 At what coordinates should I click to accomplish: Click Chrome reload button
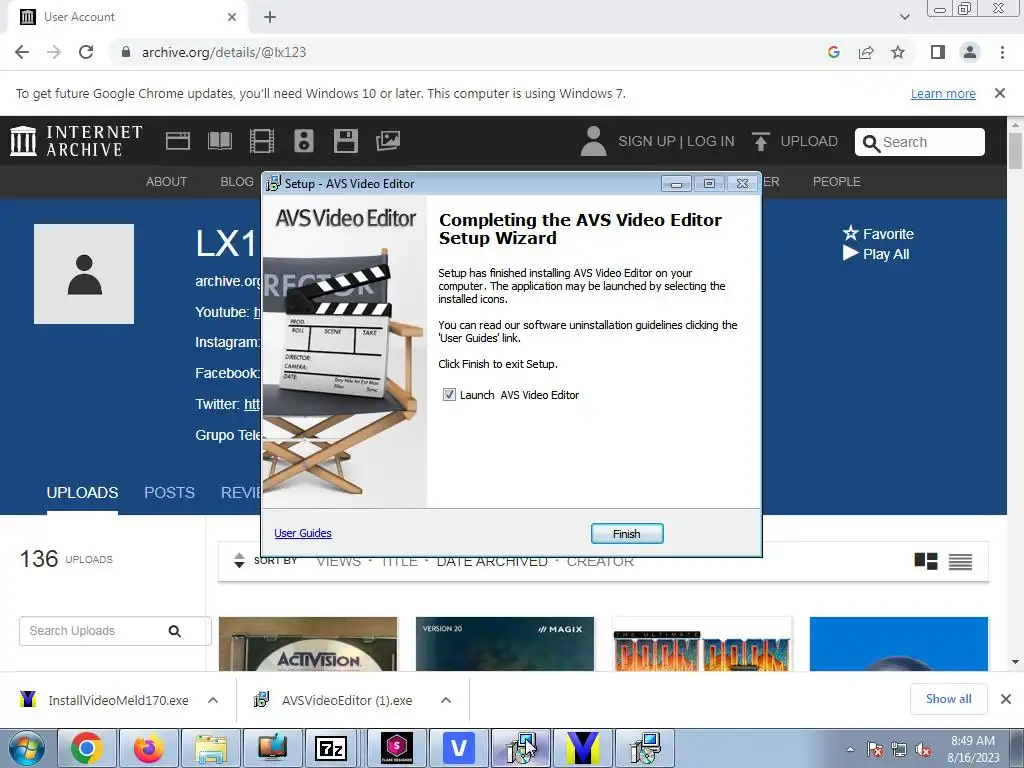pyautogui.click(x=86, y=52)
